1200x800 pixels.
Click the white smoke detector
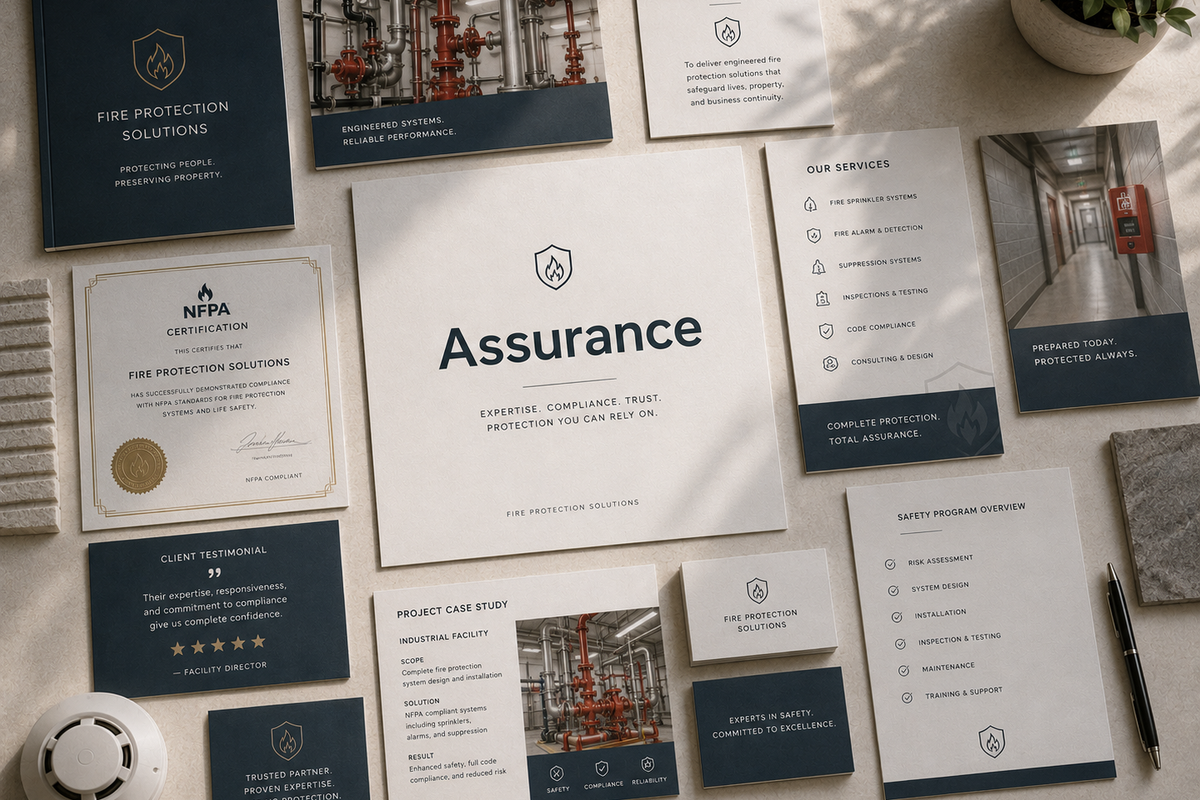[x=93, y=748]
